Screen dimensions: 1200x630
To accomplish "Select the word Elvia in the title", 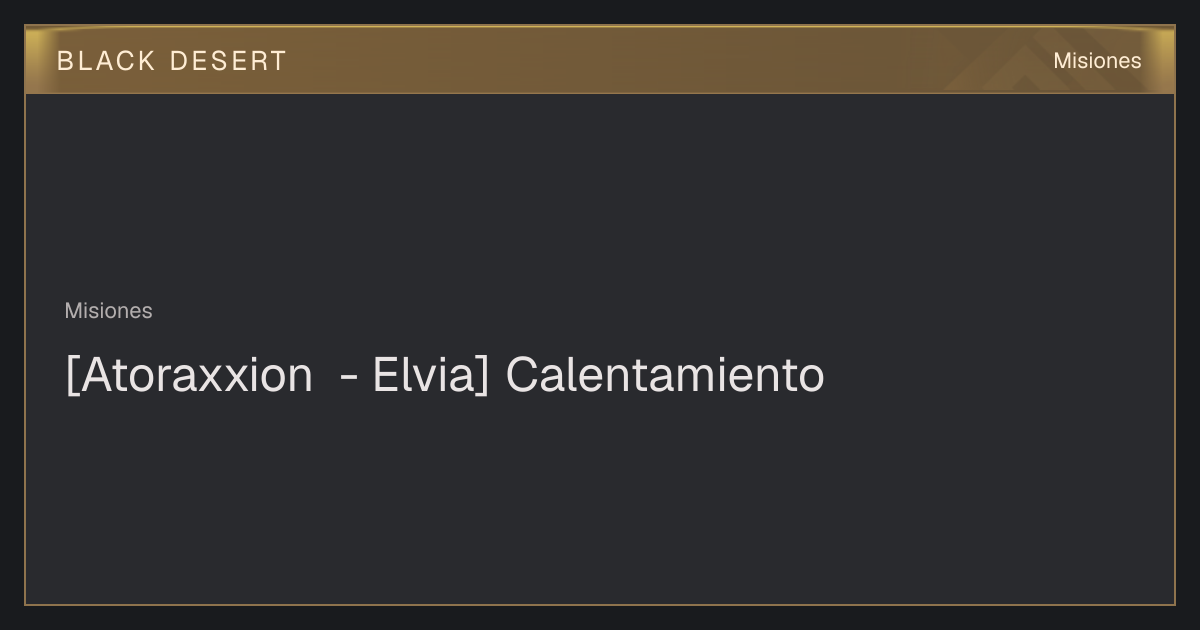I will pyautogui.click(x=423, y=376).
